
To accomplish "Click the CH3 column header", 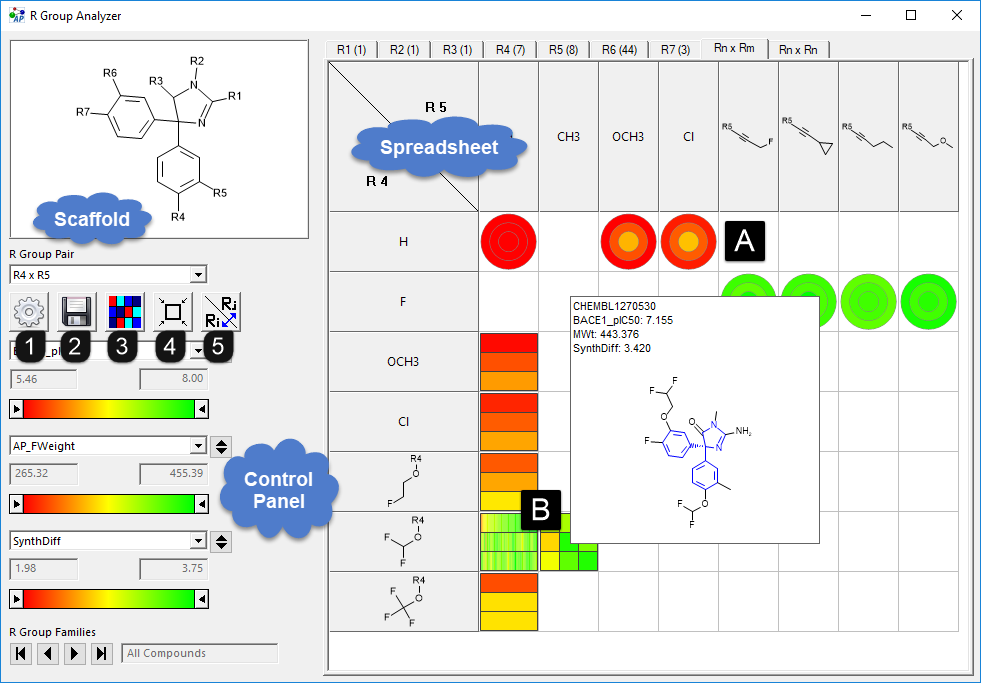I will coord(568,136).
